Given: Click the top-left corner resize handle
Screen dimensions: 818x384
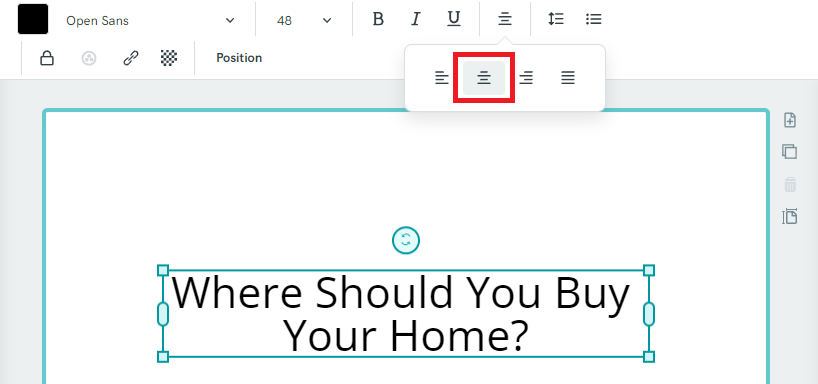Looking at the screenshot, I should coord(163,270).
